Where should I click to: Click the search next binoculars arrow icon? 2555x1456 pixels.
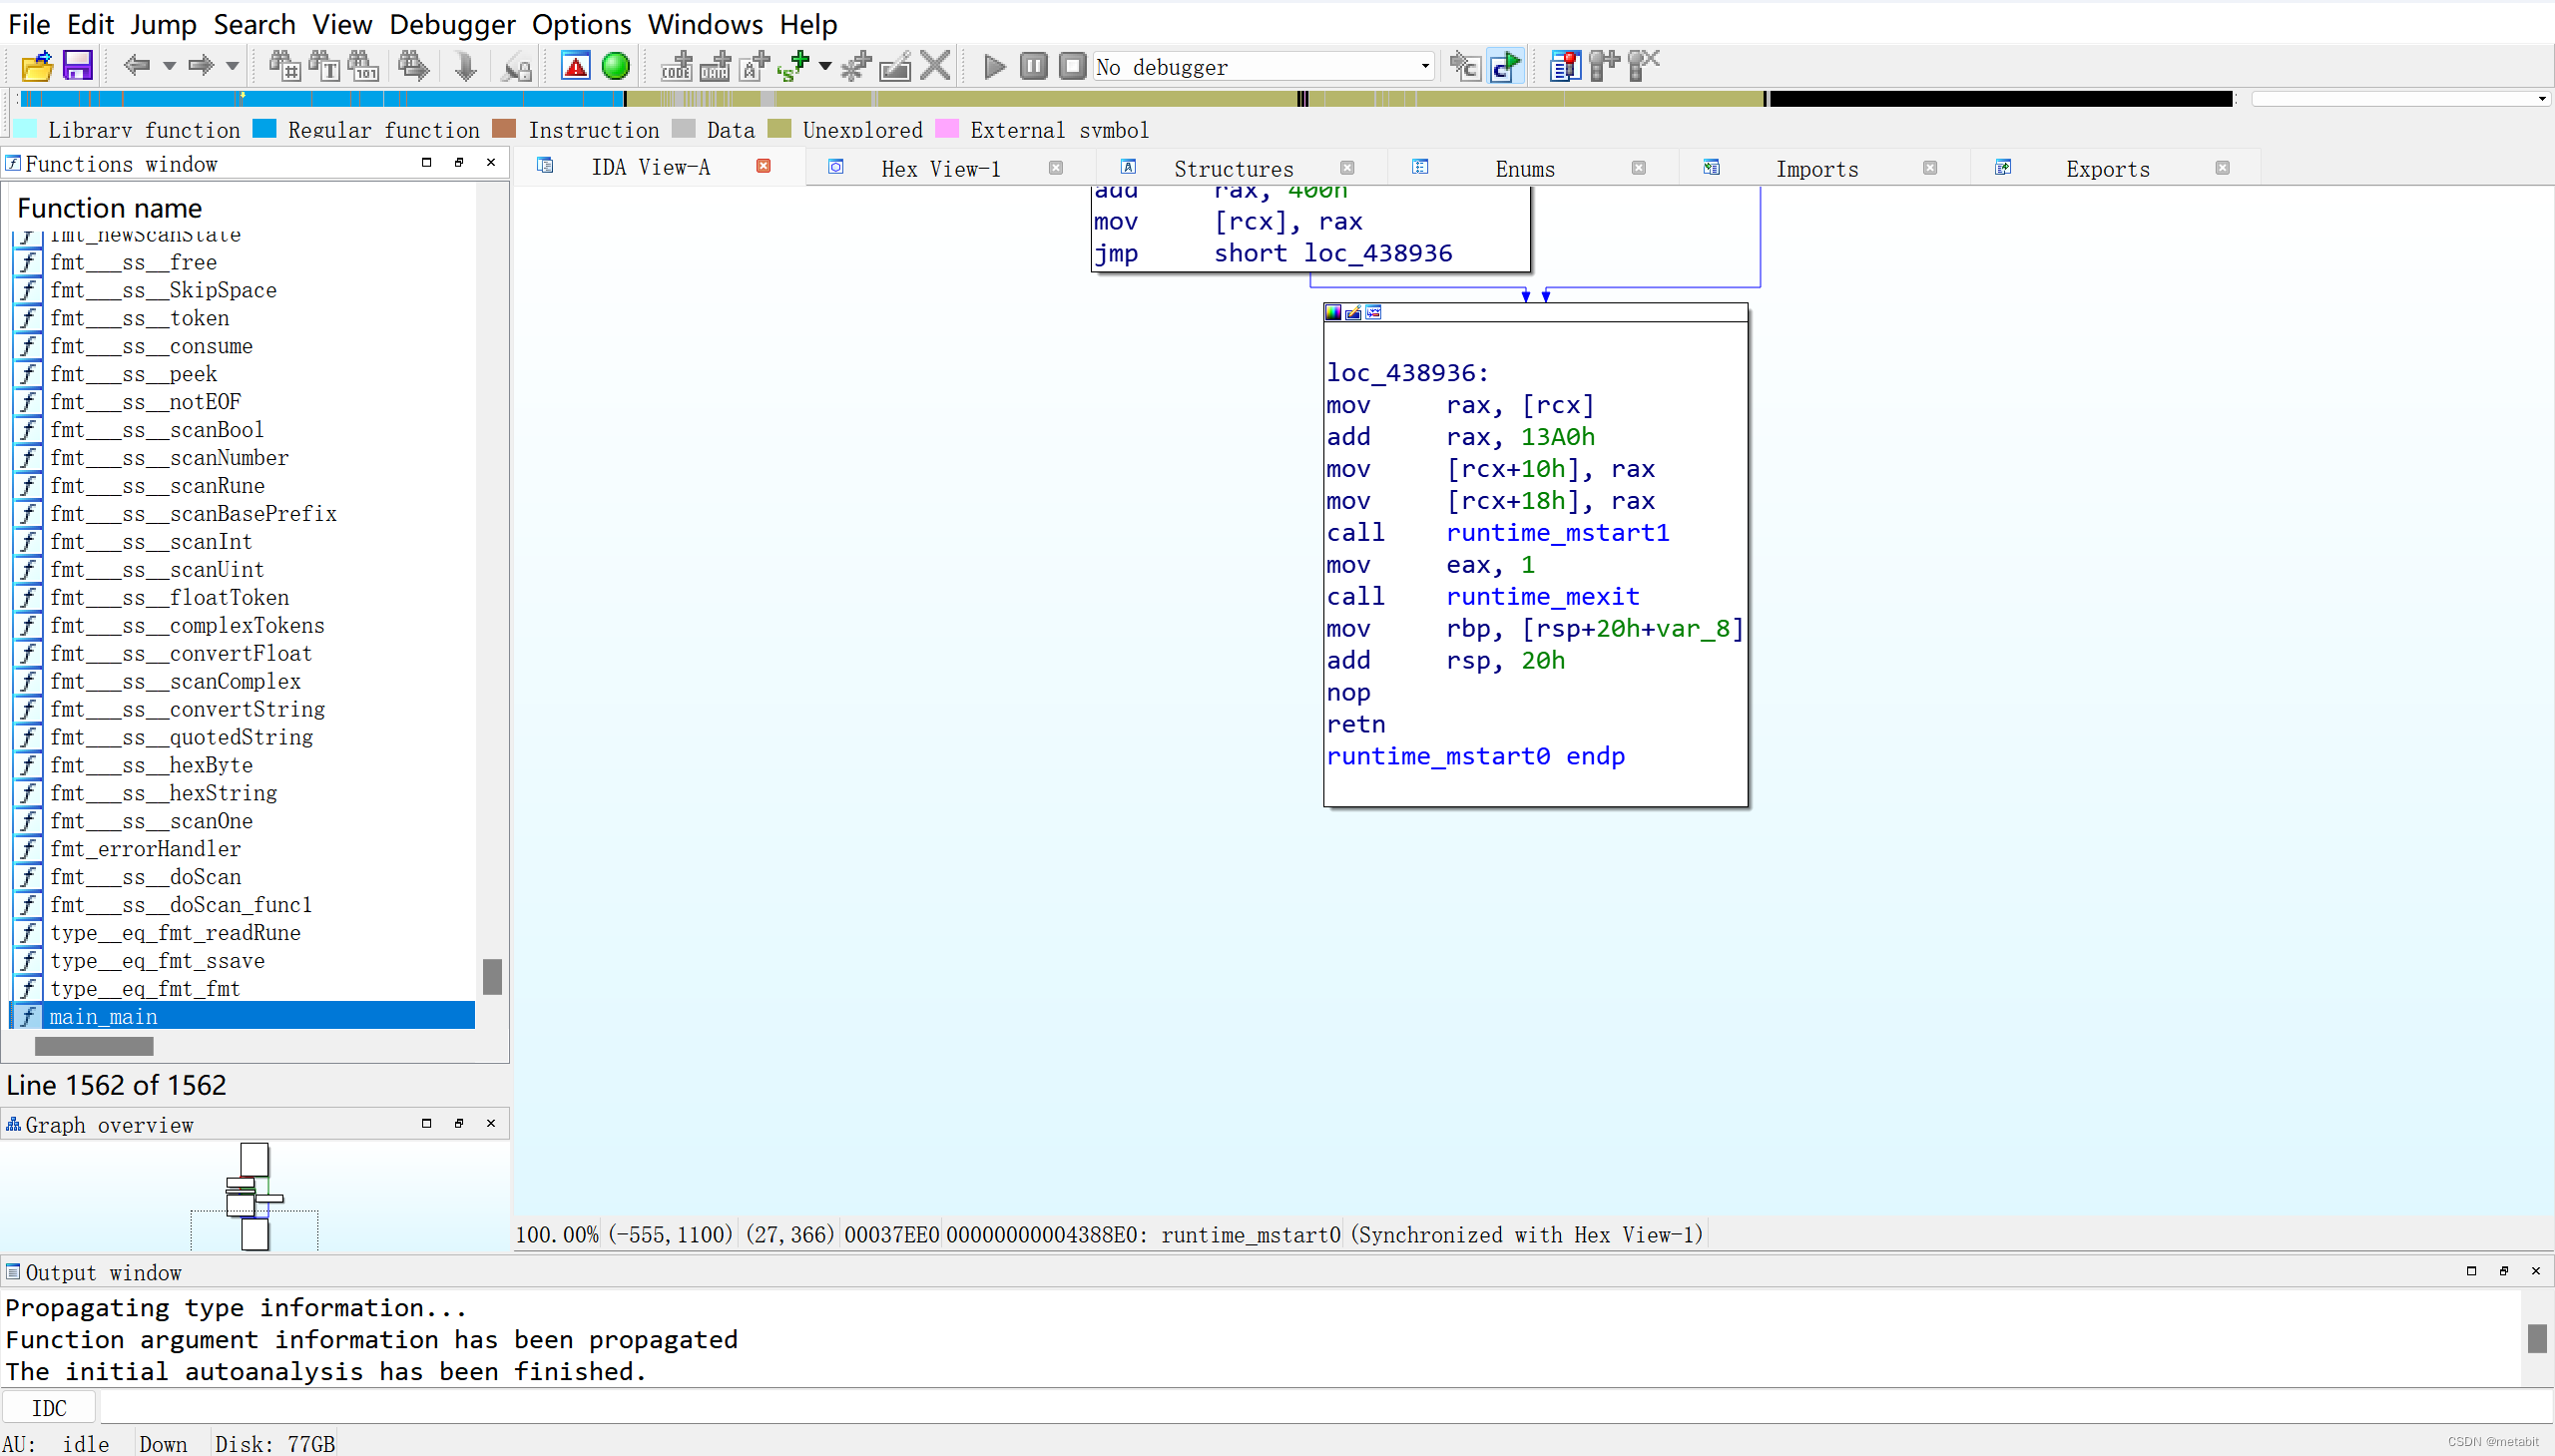(x=413, y=67)
